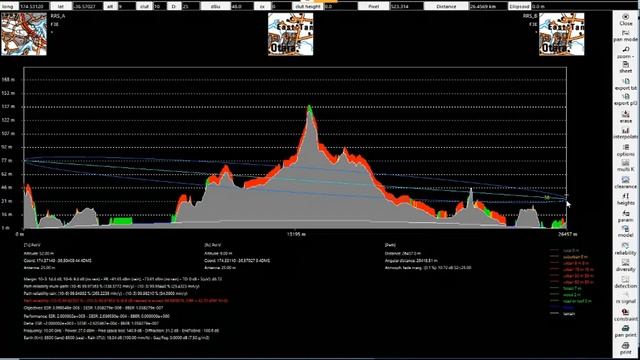The width and height of the screenshot is (640, 360).
Task: Click the zoom - tool
Action: pos(625,52)
